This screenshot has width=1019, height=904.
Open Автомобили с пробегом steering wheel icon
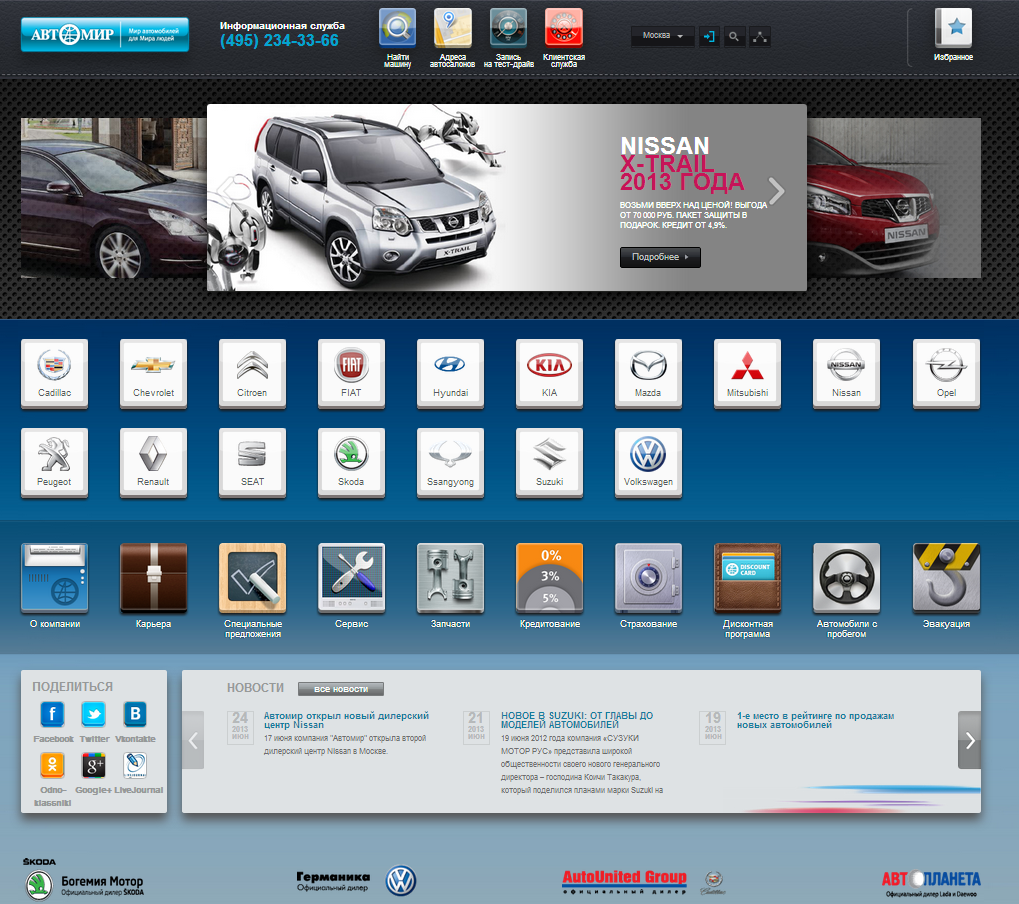(846, 578)
